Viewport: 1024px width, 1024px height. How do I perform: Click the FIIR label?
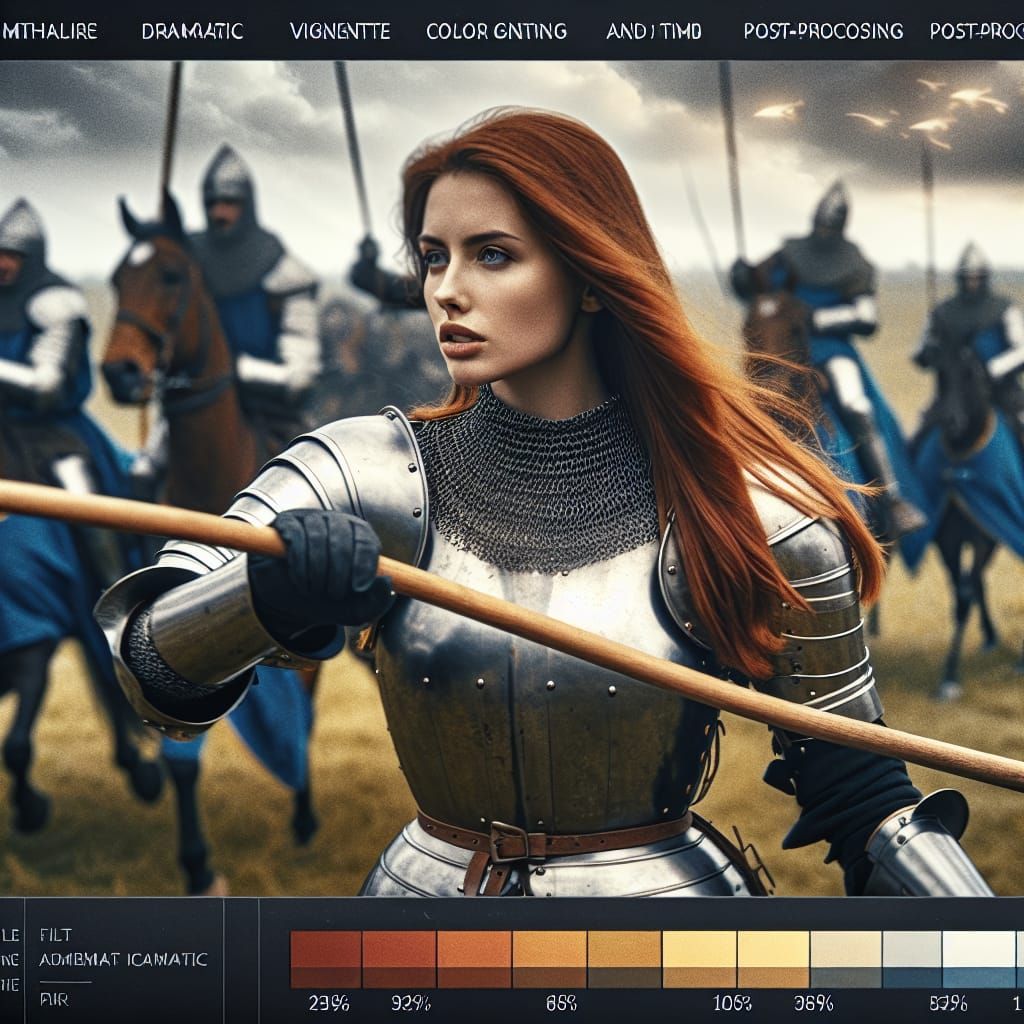54,1000
